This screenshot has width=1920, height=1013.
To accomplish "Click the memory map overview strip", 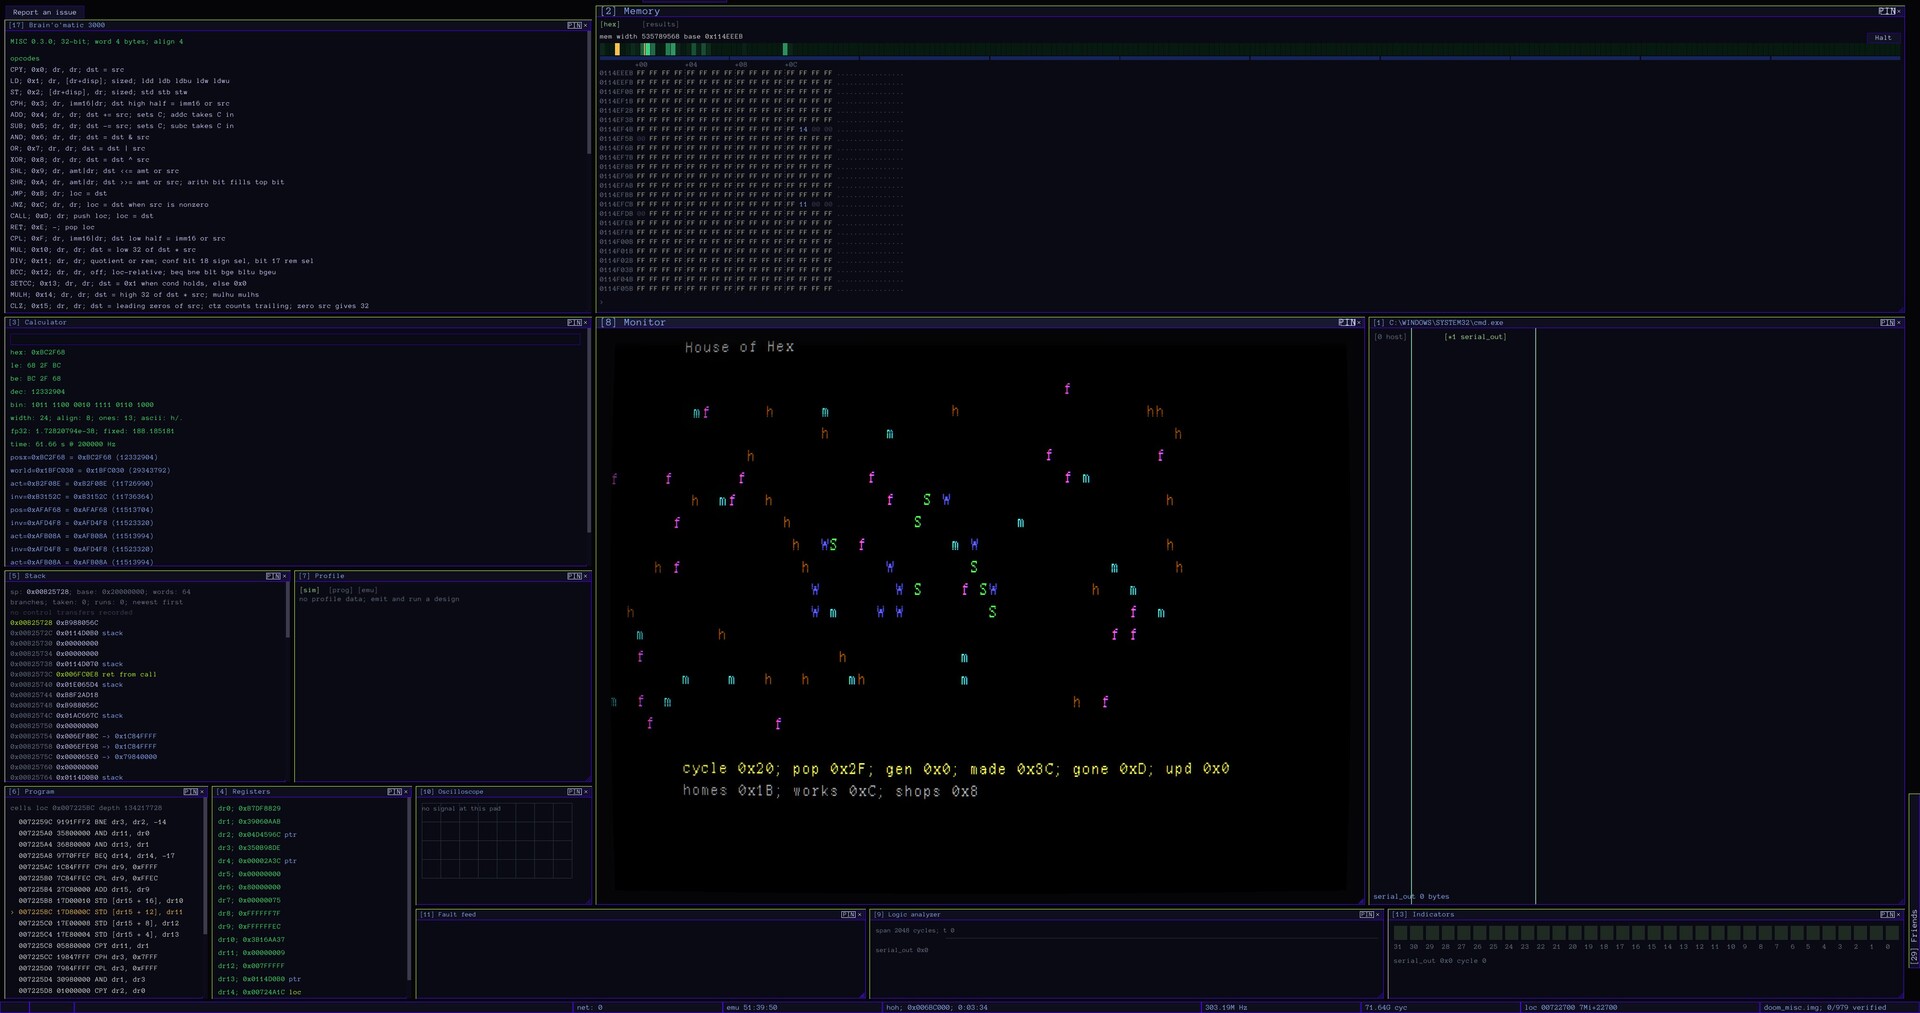I will tap(1250, 49).
